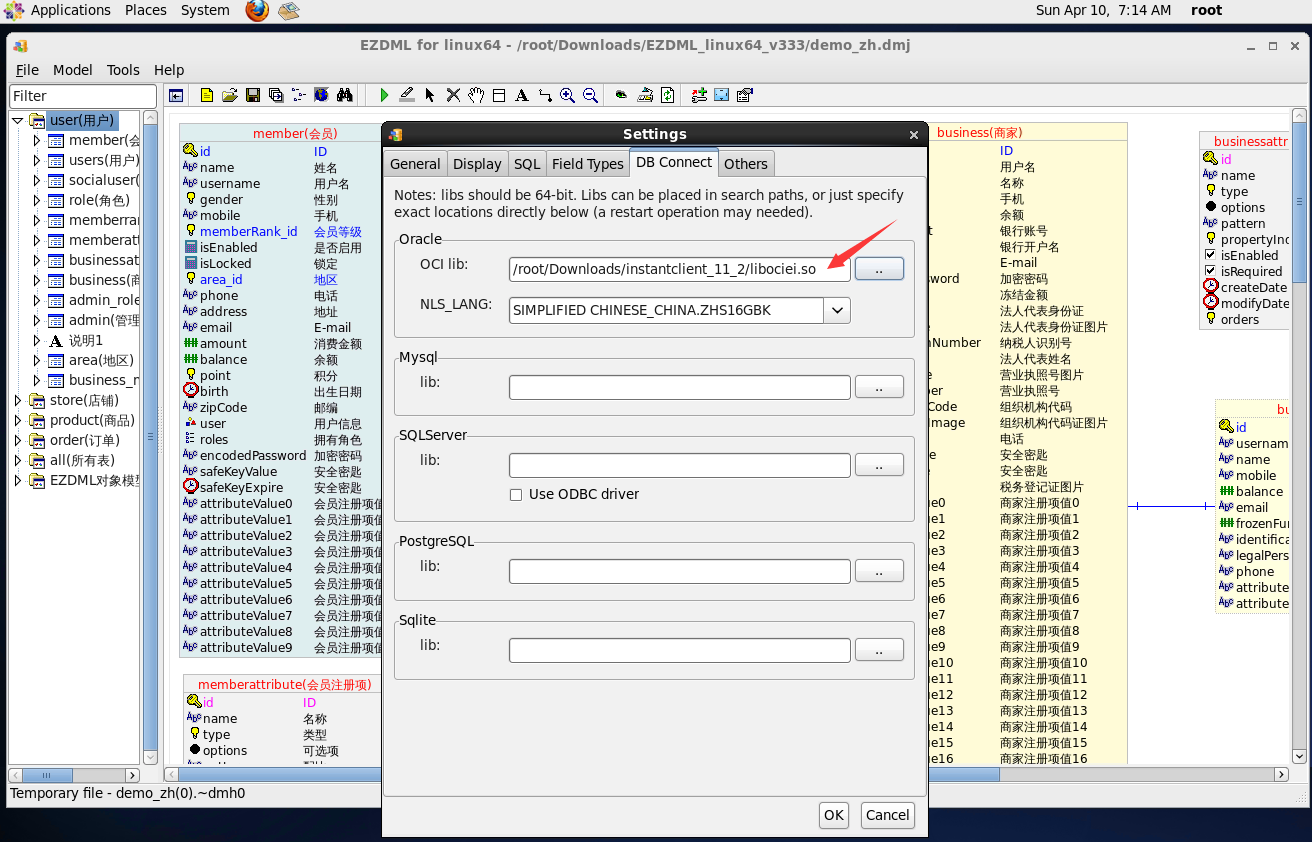This screenshot has height=842, width=1312.
Task: Expand the order(订单) tree node
Action: click(18, 440)
